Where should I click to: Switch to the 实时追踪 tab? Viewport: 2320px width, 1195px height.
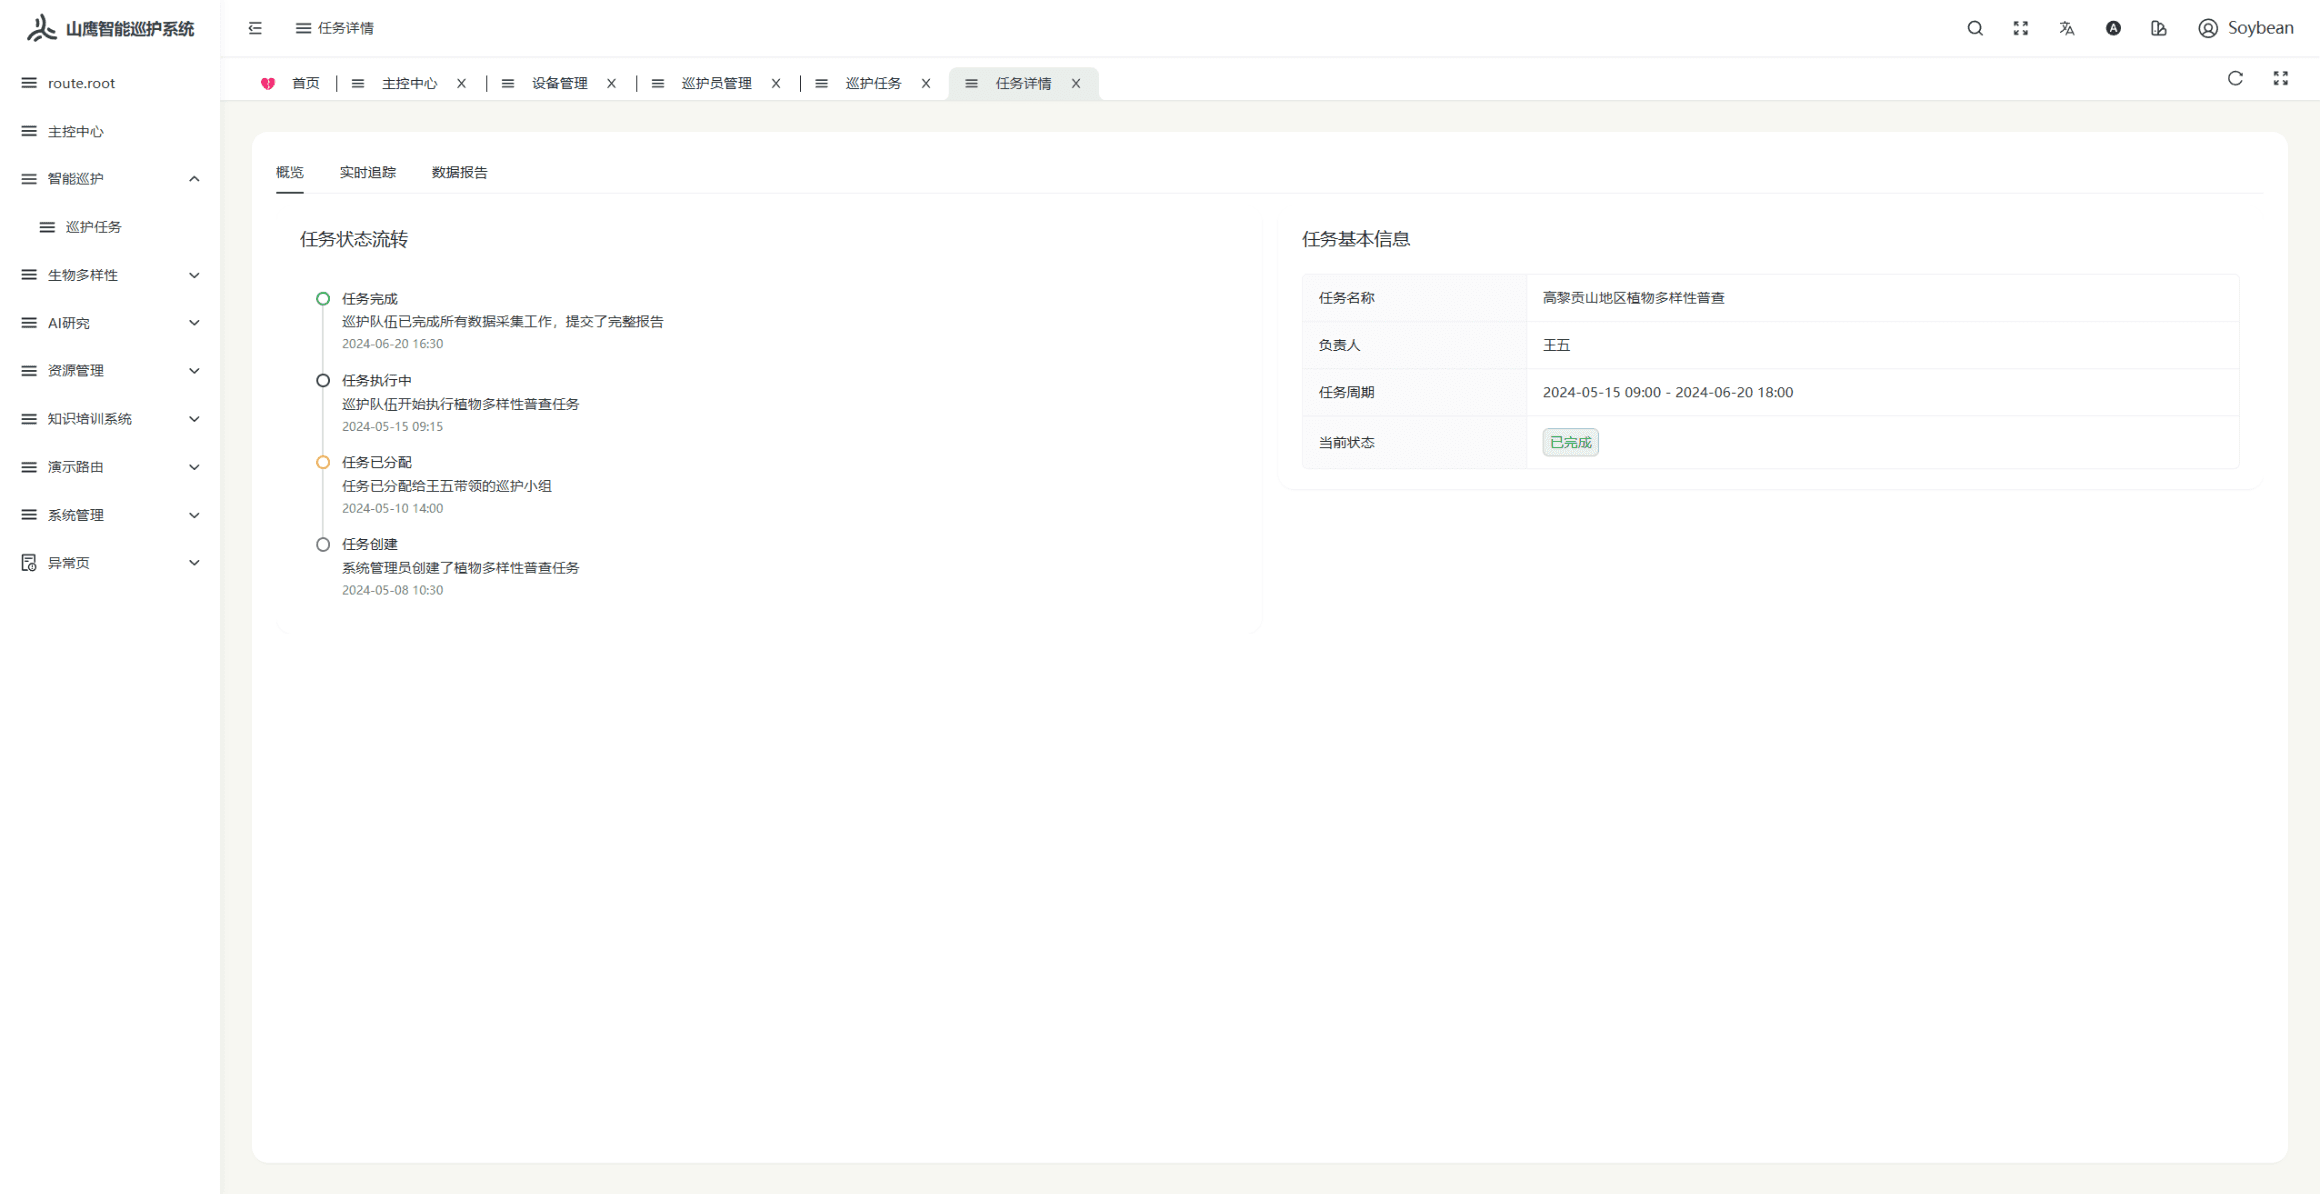367,172
